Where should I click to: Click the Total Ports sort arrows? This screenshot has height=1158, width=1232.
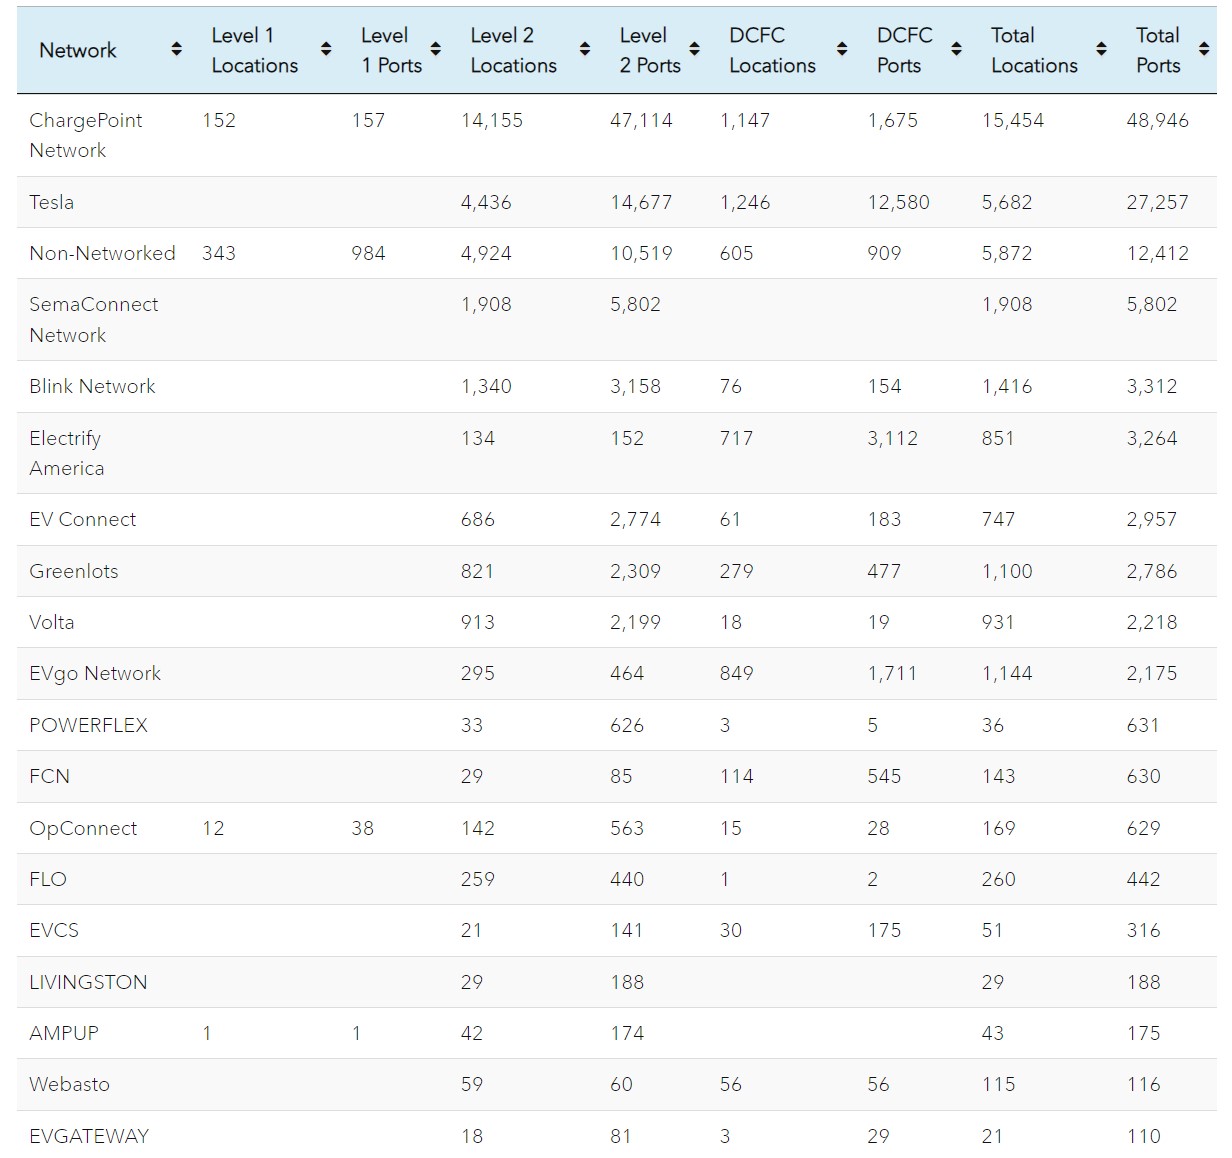click(1204, 50)
